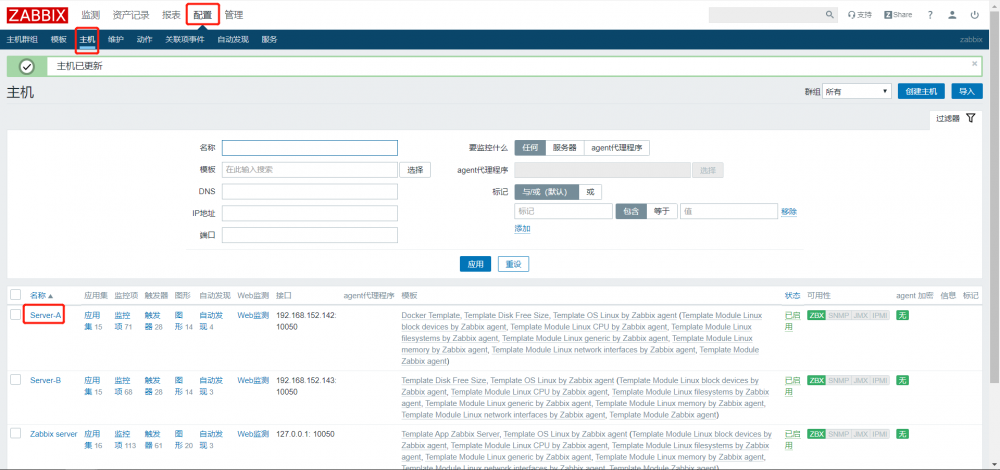The height and width of the screenshot is (470, 1000).
Task: Click encryption badge for Zabbix server
Action: (902, 434)
